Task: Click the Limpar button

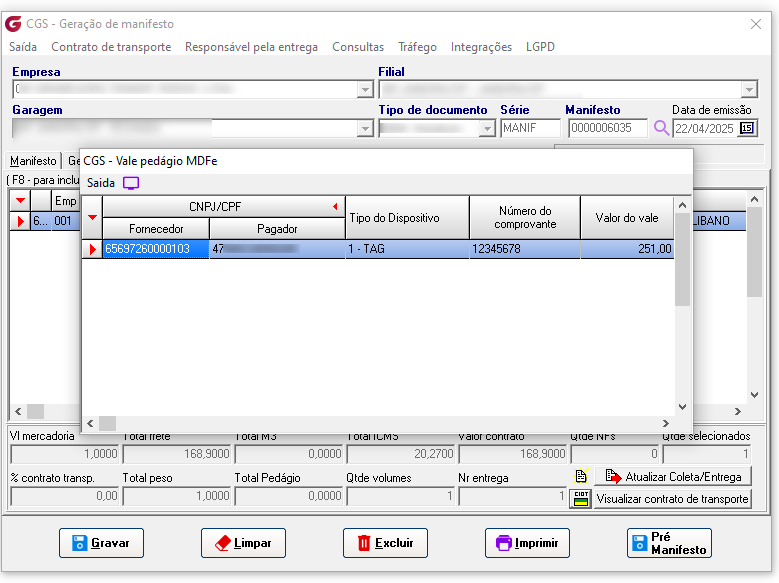Action: click(243, 543)
